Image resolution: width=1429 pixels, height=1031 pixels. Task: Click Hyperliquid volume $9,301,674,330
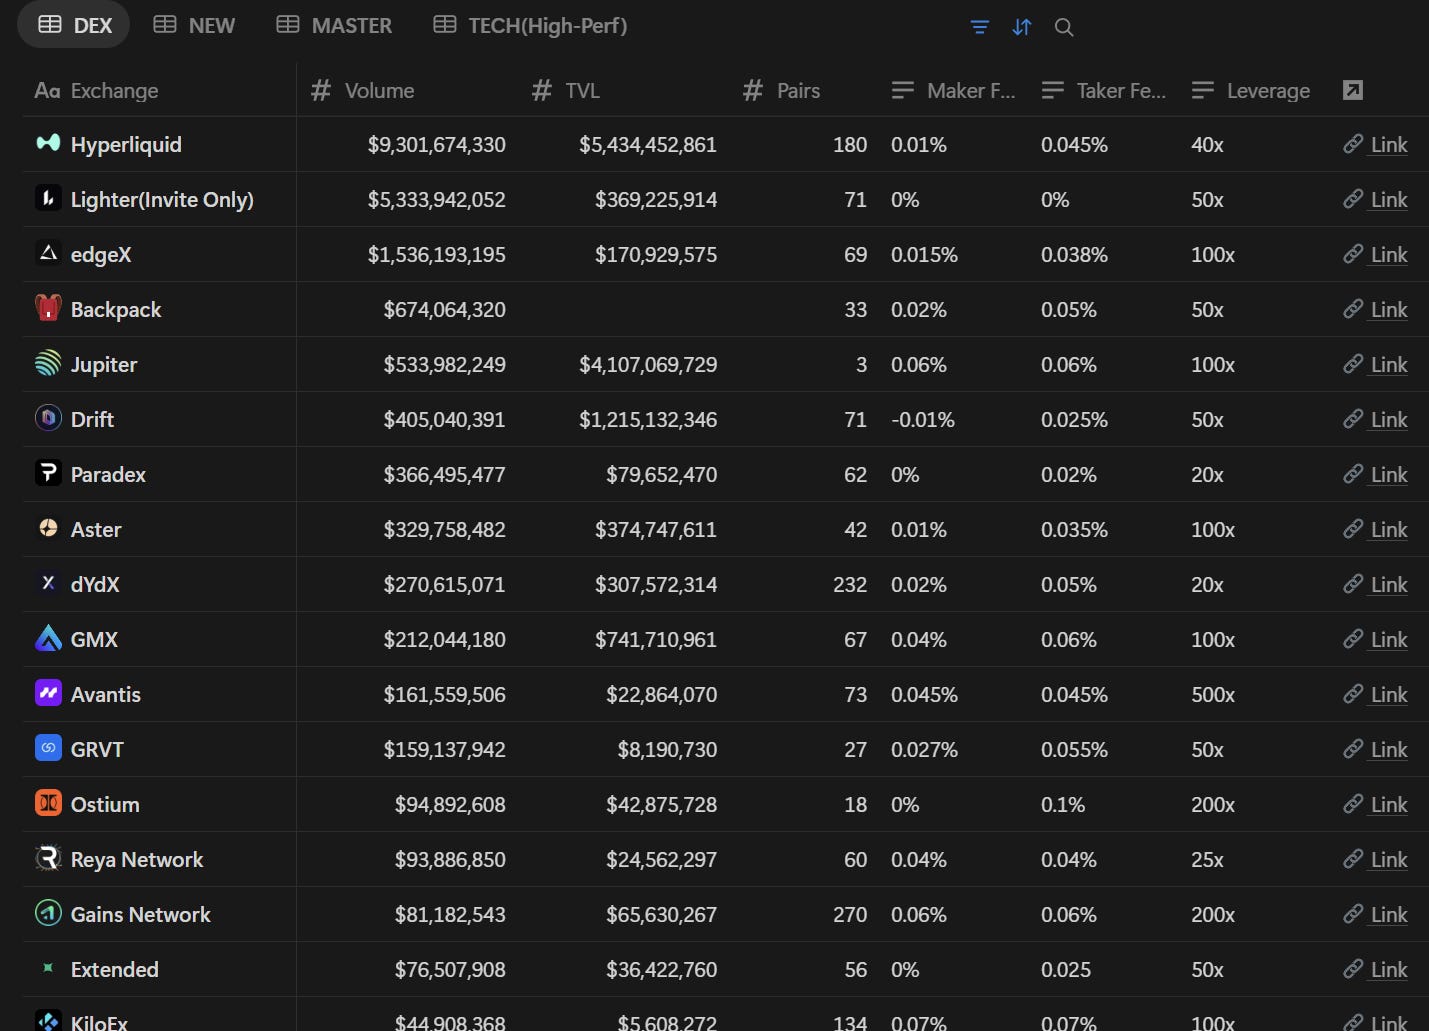coord(436,144)
